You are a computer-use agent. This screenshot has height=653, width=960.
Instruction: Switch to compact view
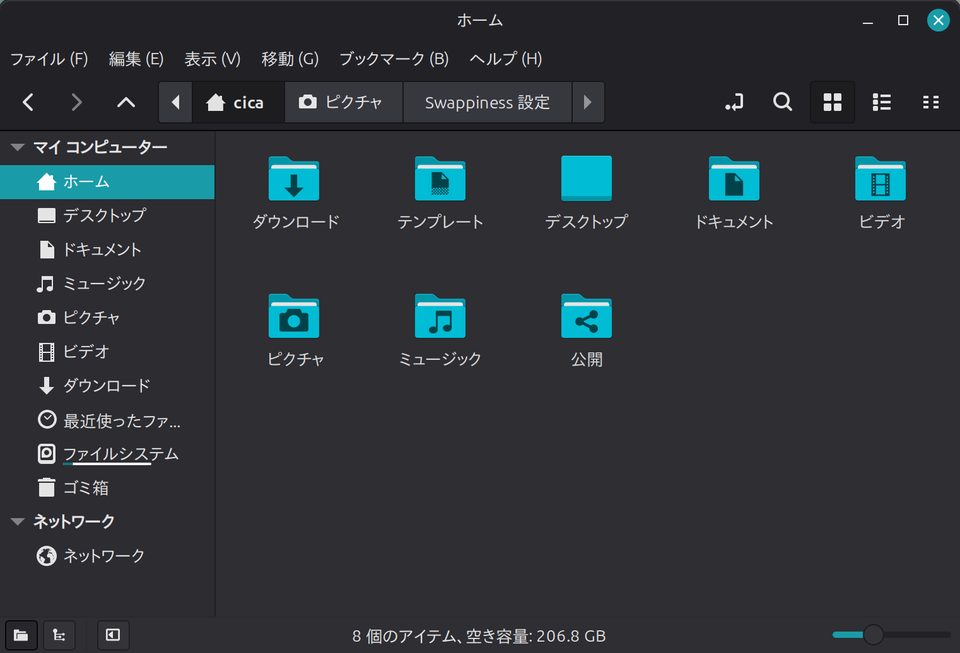pos(930,102)
